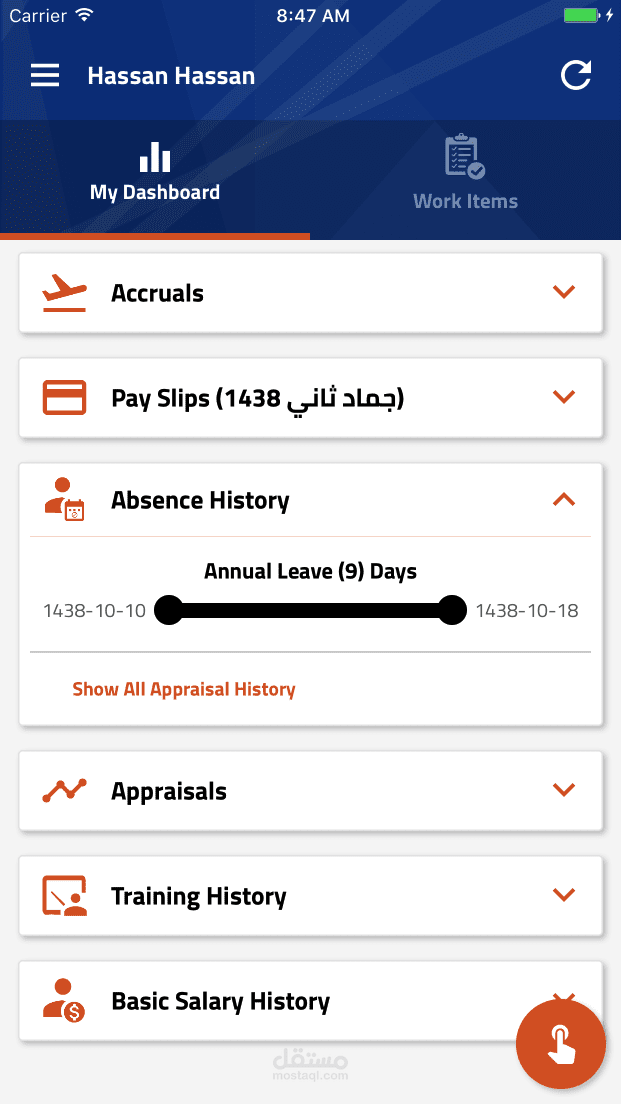
Task: Tap the Pay Slips card icon
Action: click(64, 398)
